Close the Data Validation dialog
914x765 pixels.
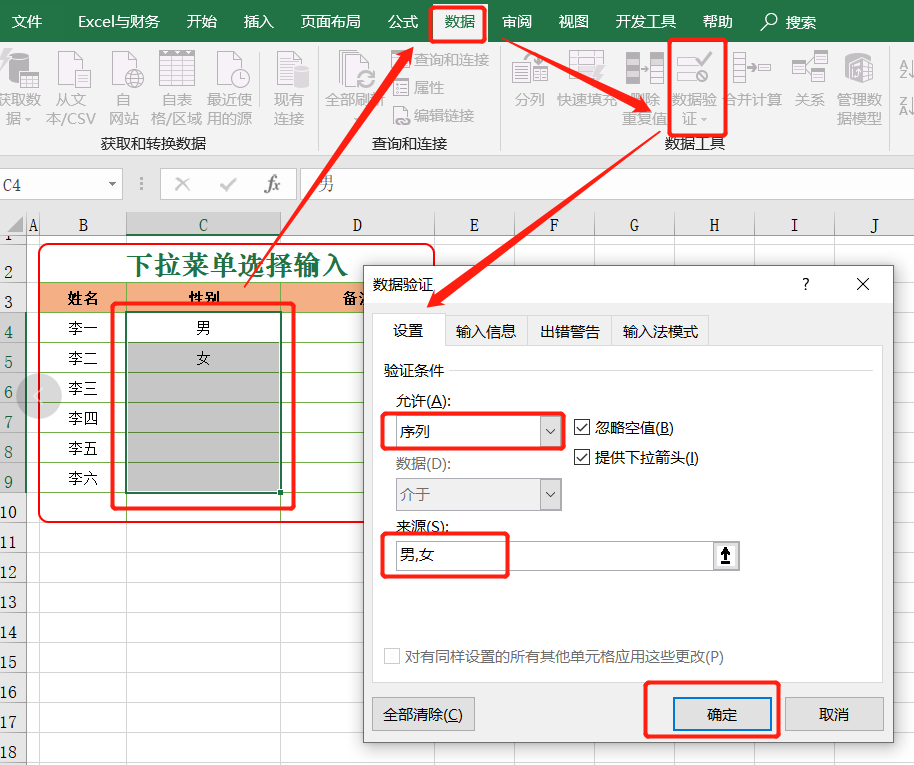pos(863,285)
